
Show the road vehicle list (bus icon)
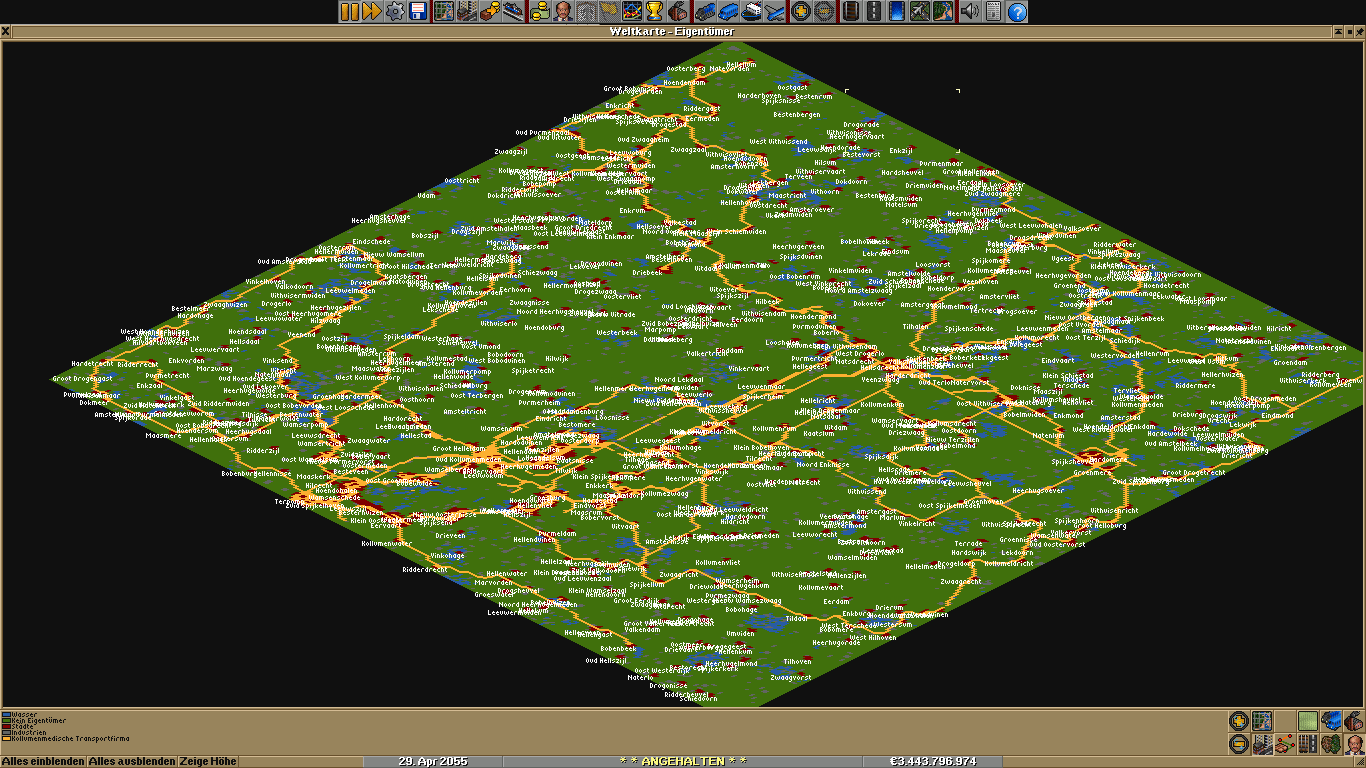pos(727,12)
